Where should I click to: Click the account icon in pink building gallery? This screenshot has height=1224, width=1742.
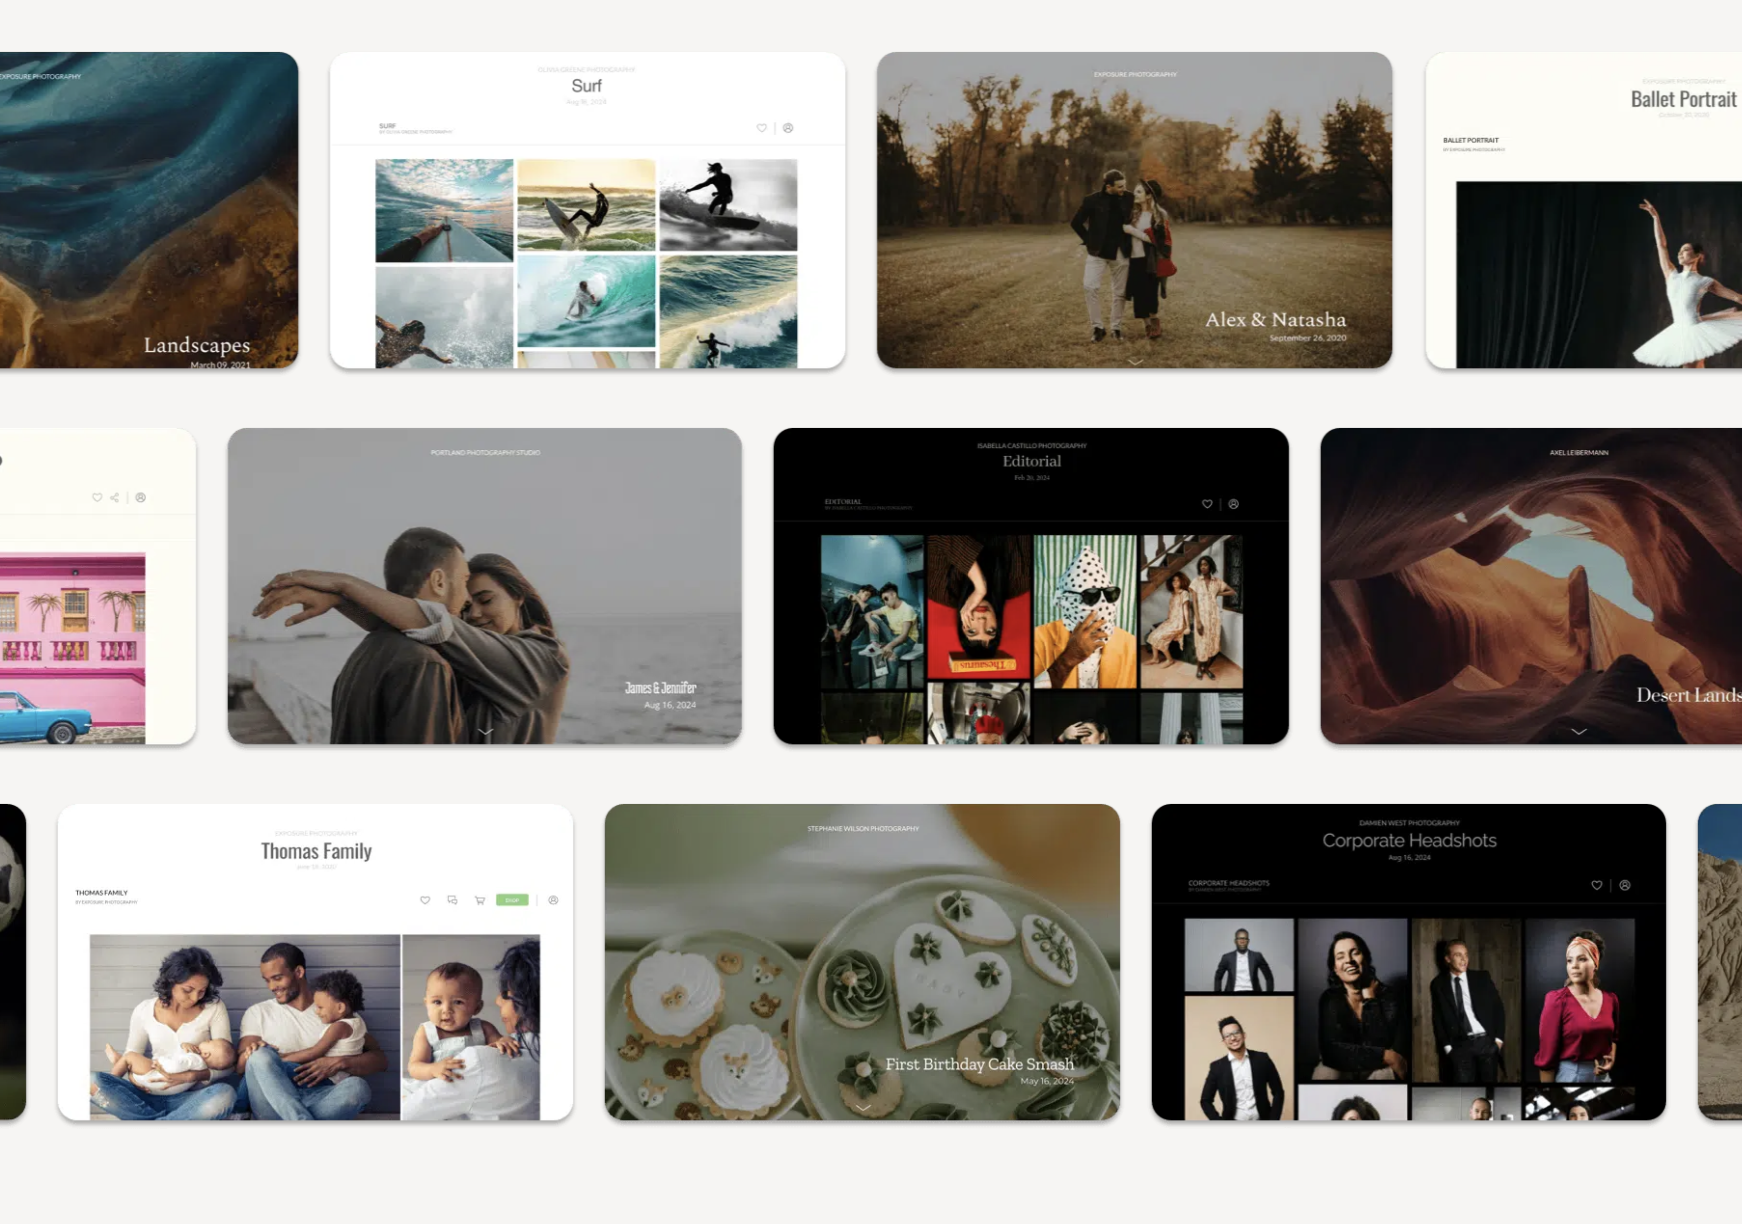pyautogui.click(x=141, y=497)
